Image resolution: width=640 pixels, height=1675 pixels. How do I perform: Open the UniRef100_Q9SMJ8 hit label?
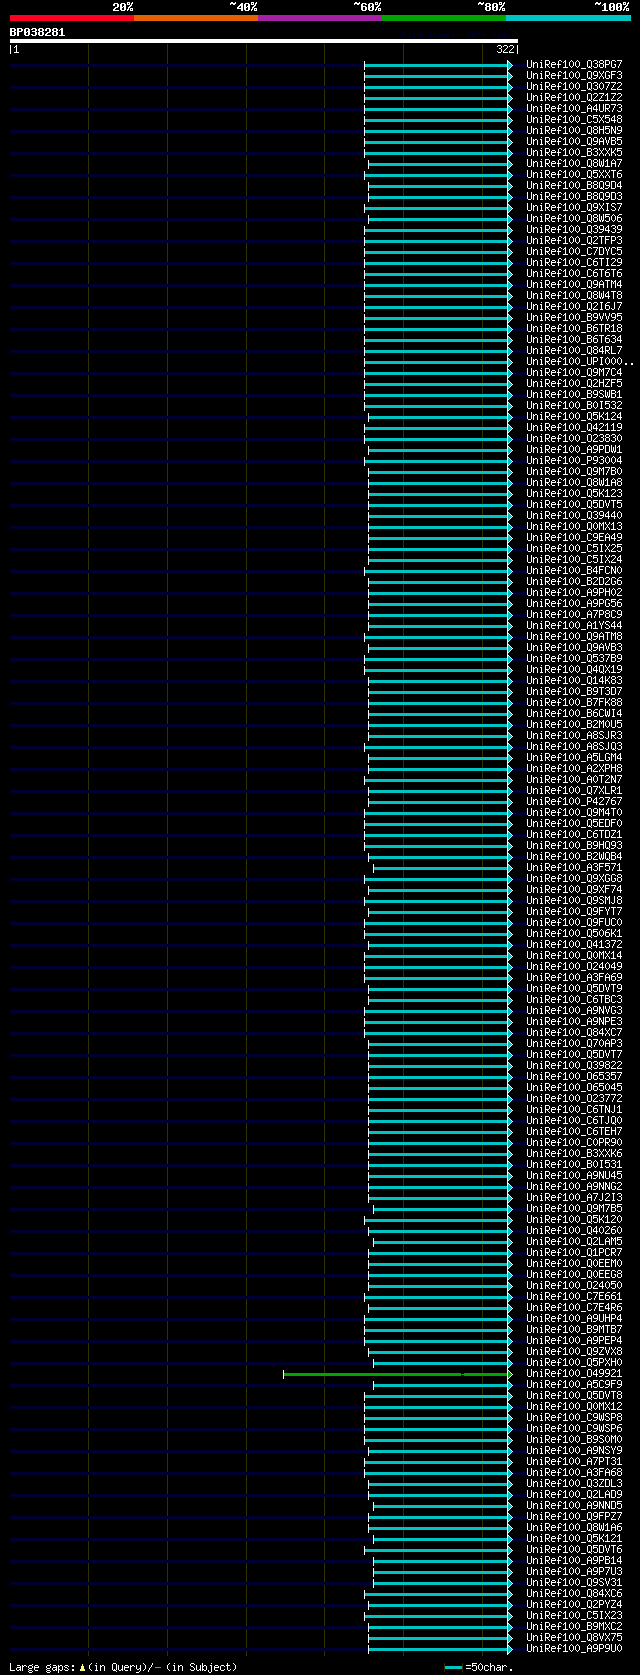pos(574,901)
